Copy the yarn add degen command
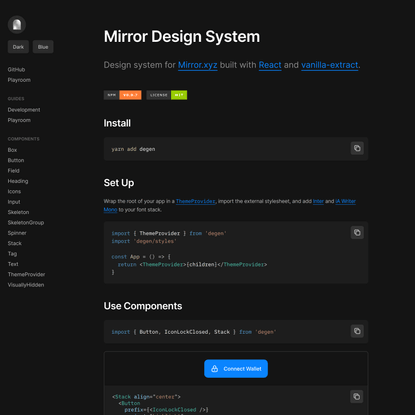Viewport: 415px width, 415px height. (357, 148)
